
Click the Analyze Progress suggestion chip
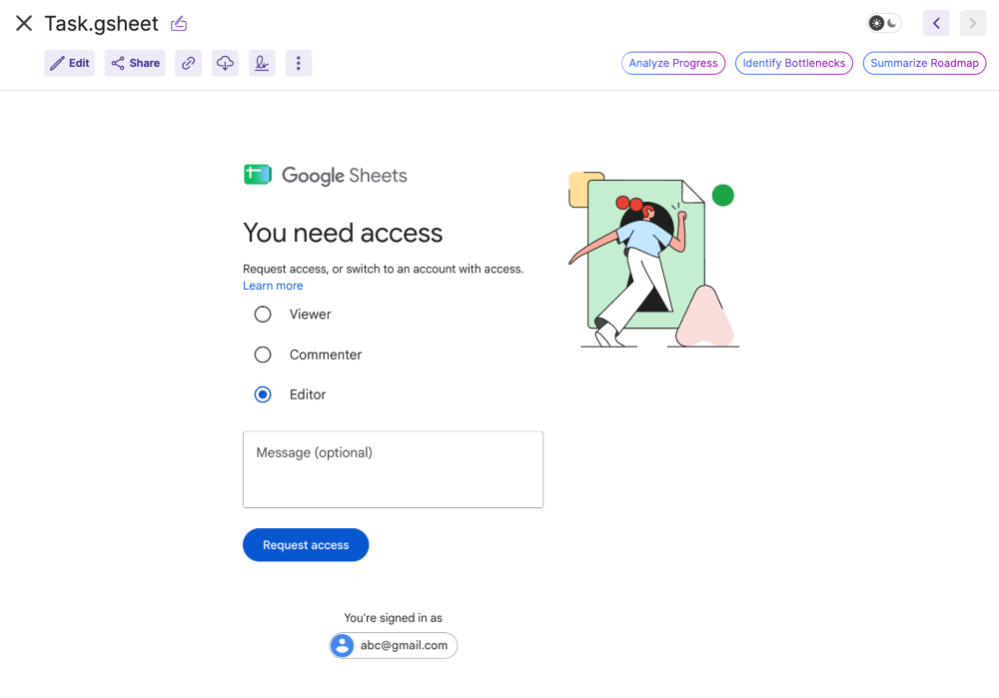673,63
